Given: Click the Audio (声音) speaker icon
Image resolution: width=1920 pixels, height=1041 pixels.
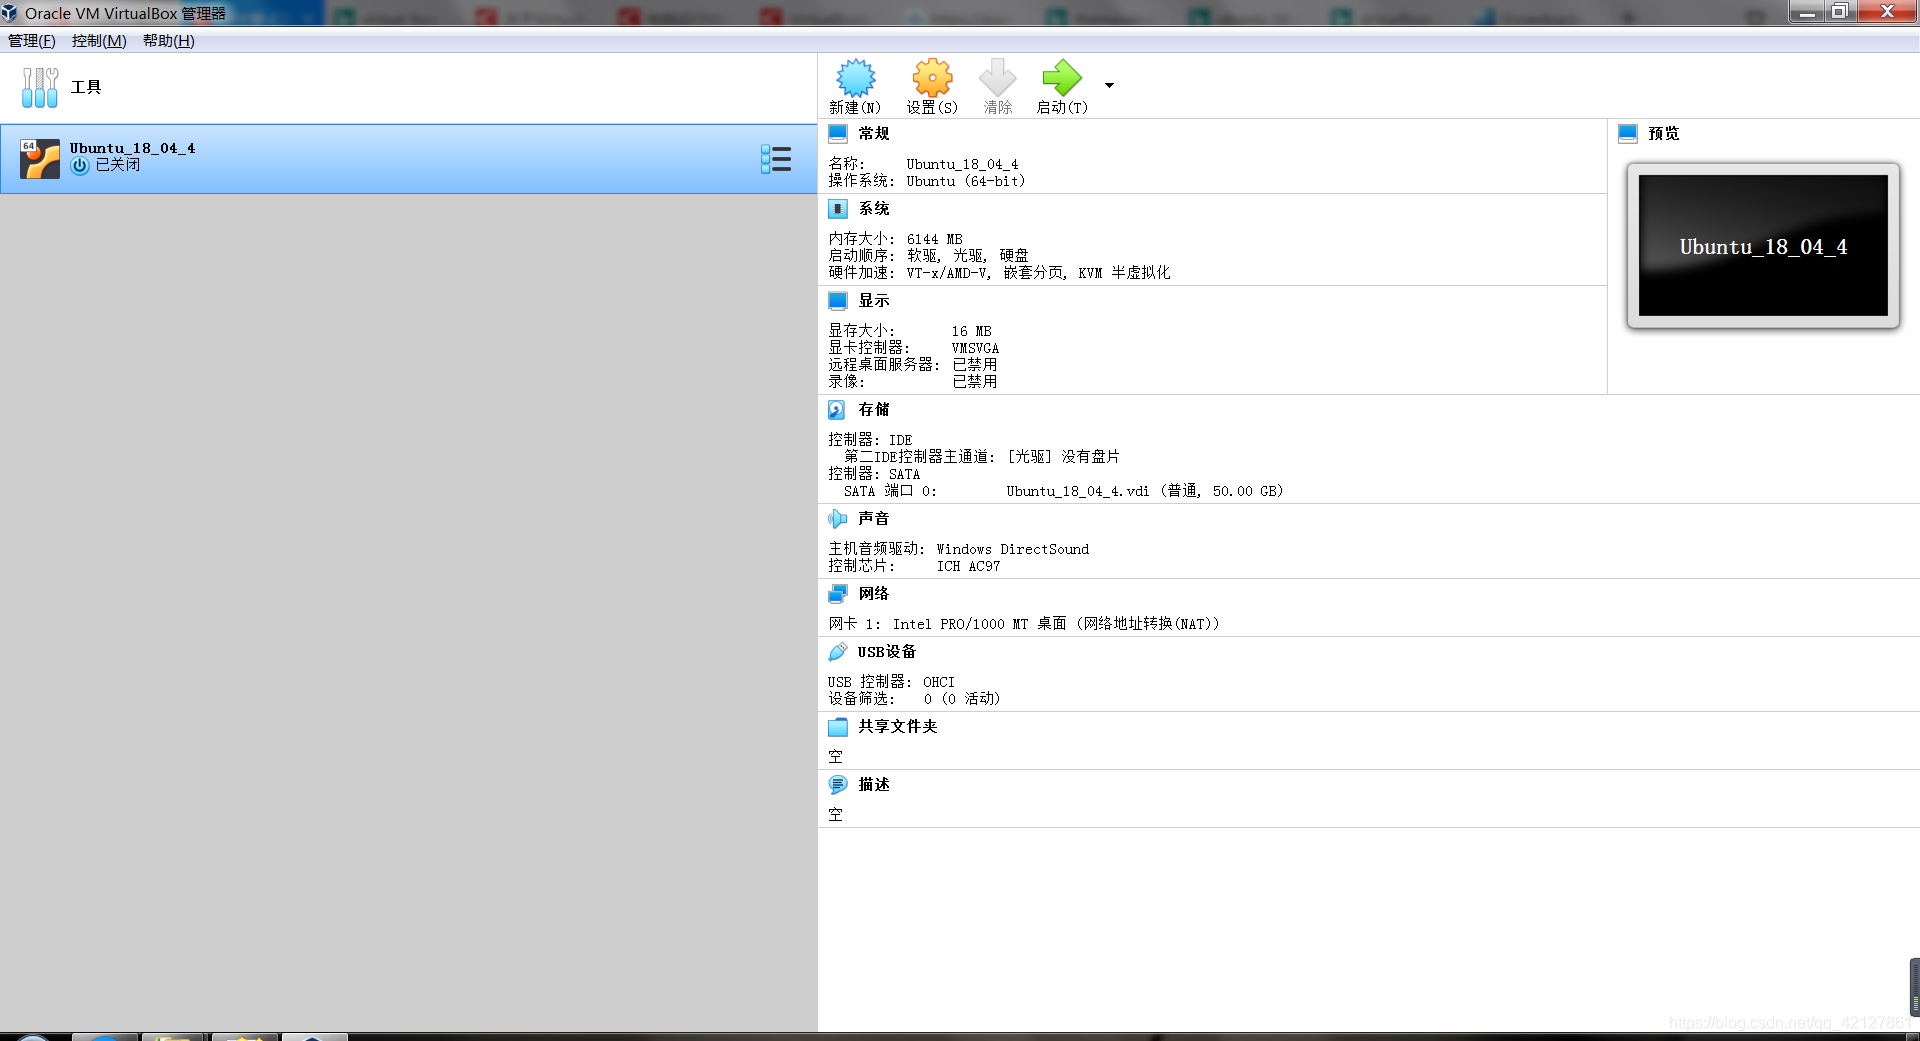Looking at the screenshot, I should [838, 518].
